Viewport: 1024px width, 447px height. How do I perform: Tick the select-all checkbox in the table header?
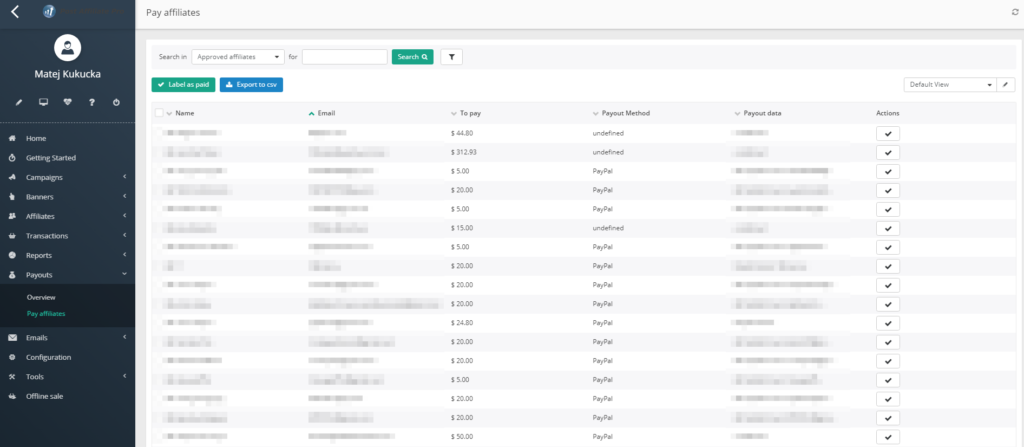159,113
